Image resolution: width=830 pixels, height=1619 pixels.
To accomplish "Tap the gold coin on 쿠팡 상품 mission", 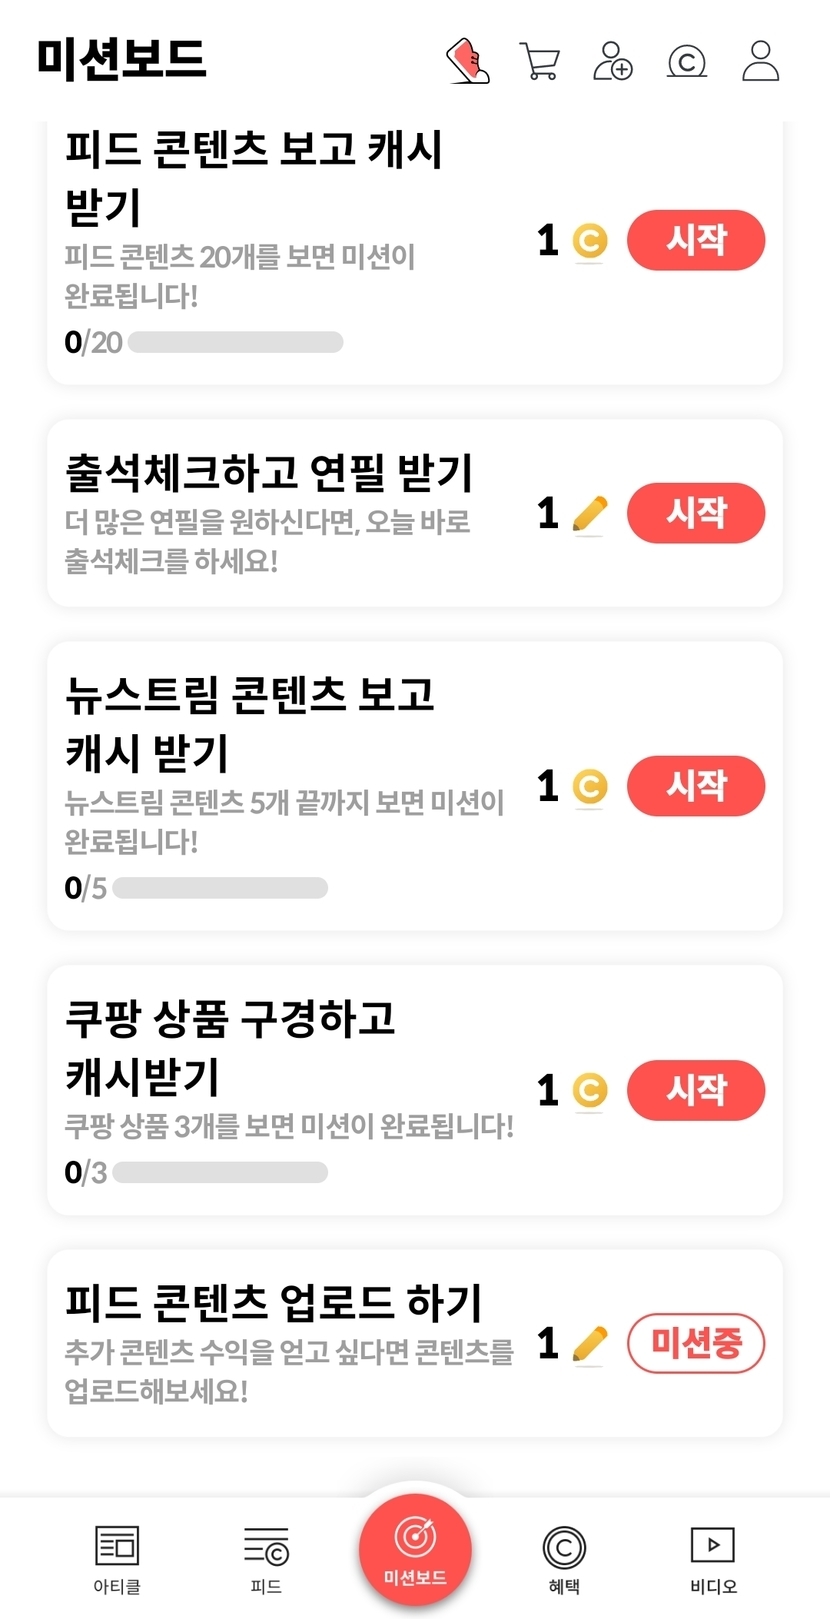I will pos(590,1090).
